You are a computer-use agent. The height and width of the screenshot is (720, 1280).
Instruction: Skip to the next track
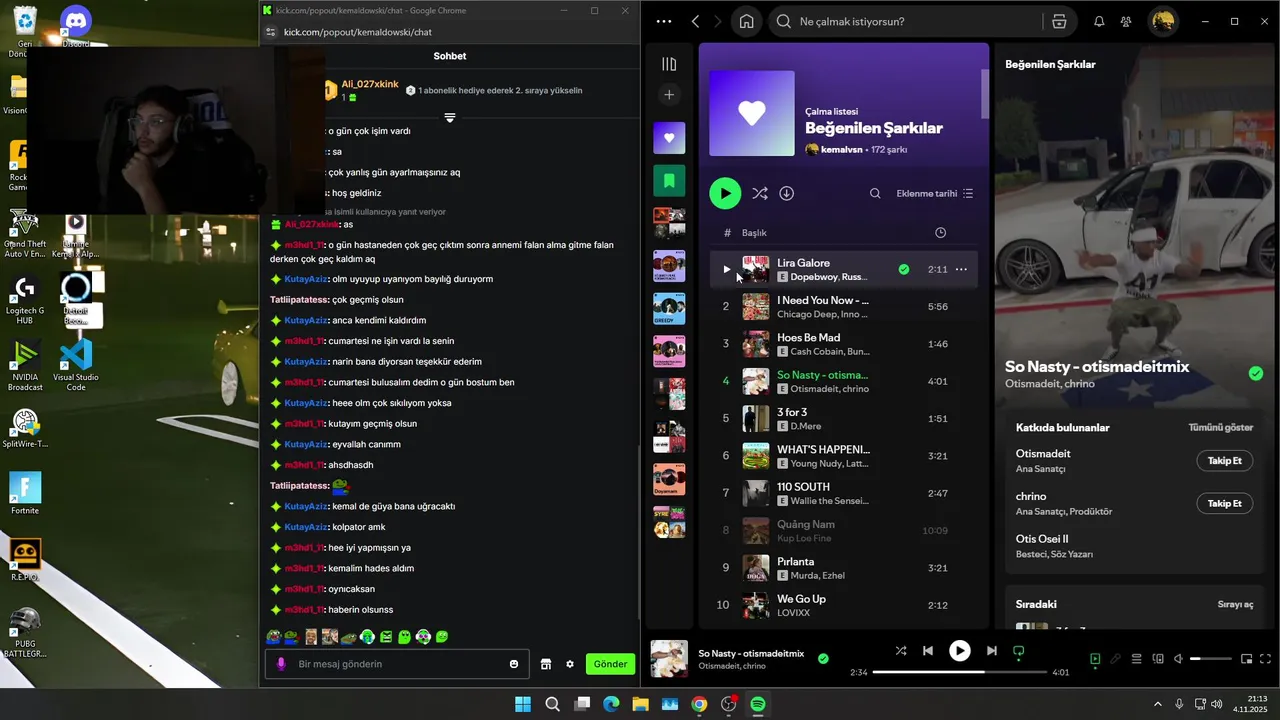(x=991, y=651)
